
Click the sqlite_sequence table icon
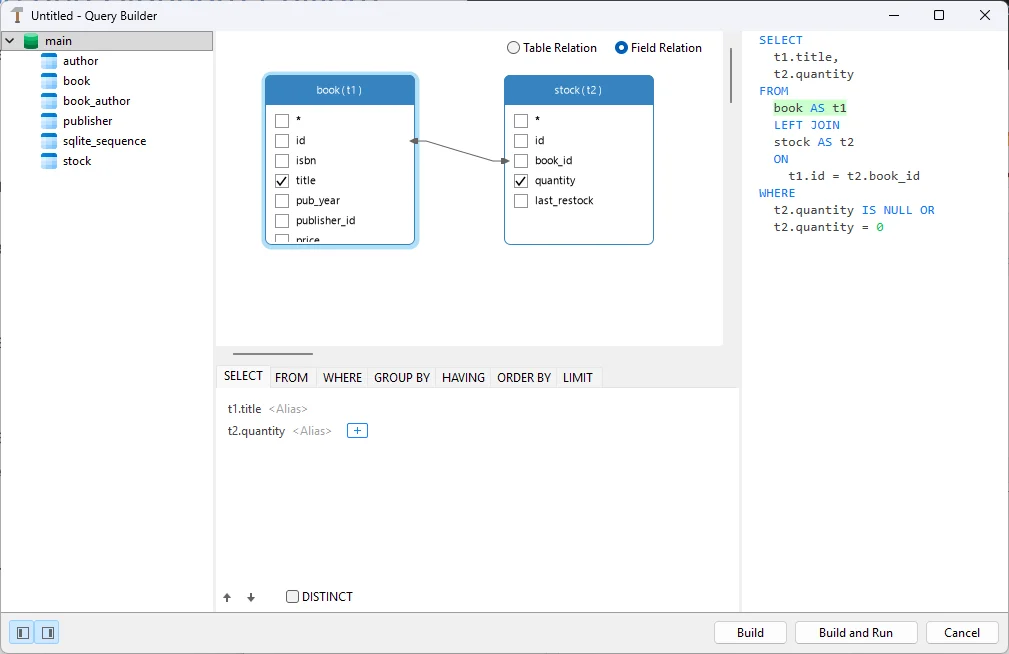click(49, 141)
